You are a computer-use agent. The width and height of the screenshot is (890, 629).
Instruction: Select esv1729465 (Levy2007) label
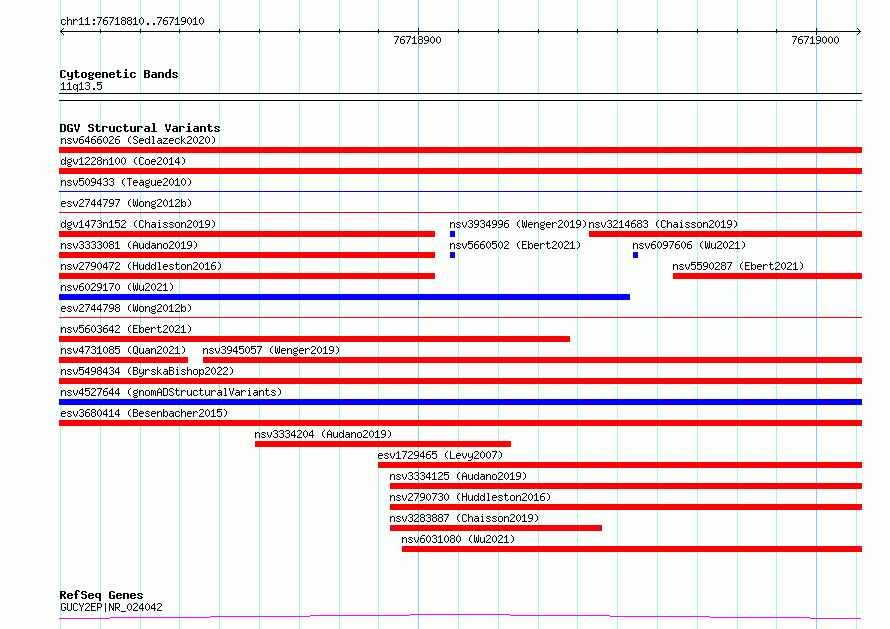pos(440,455)
